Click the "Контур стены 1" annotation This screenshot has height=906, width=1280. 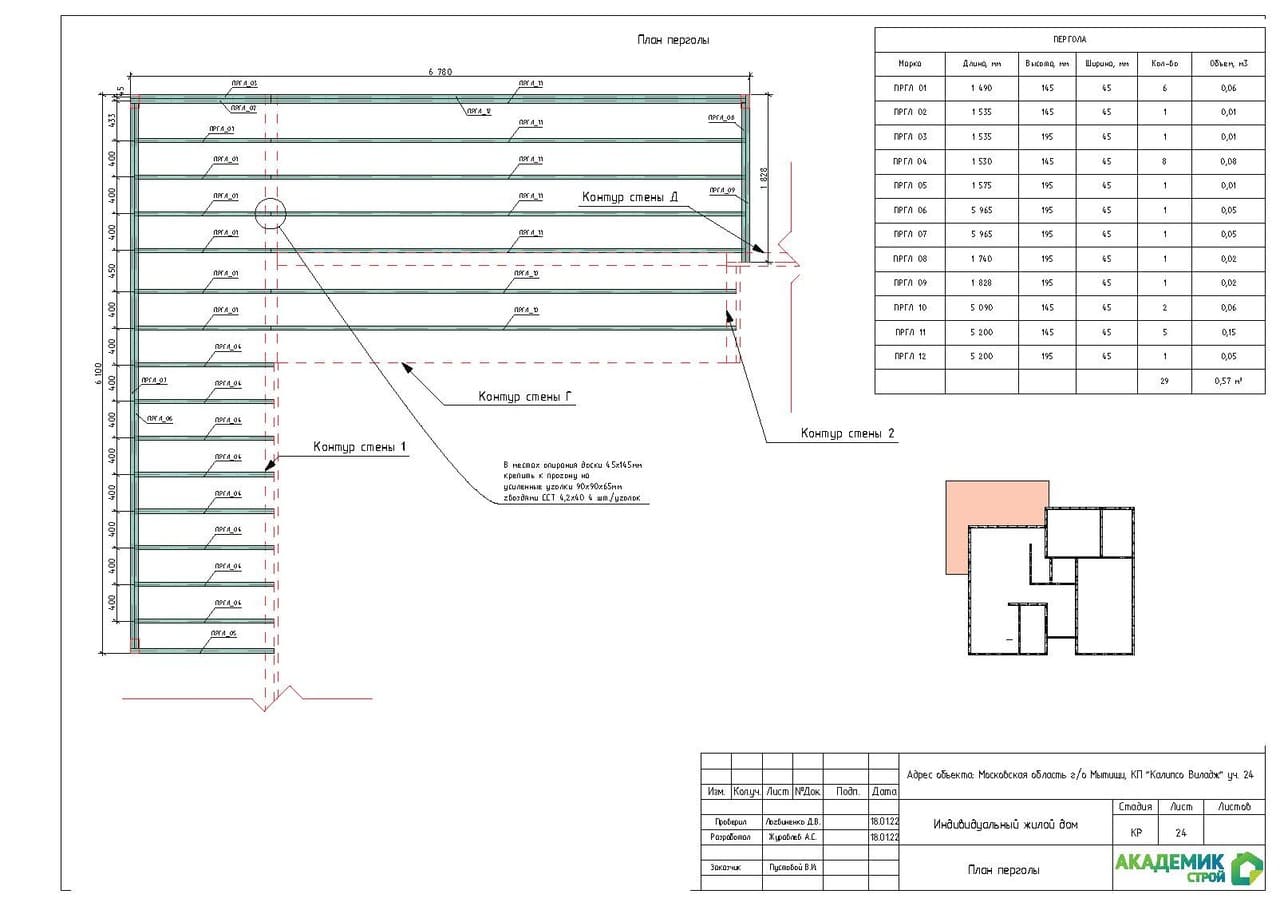pos(359,446)
